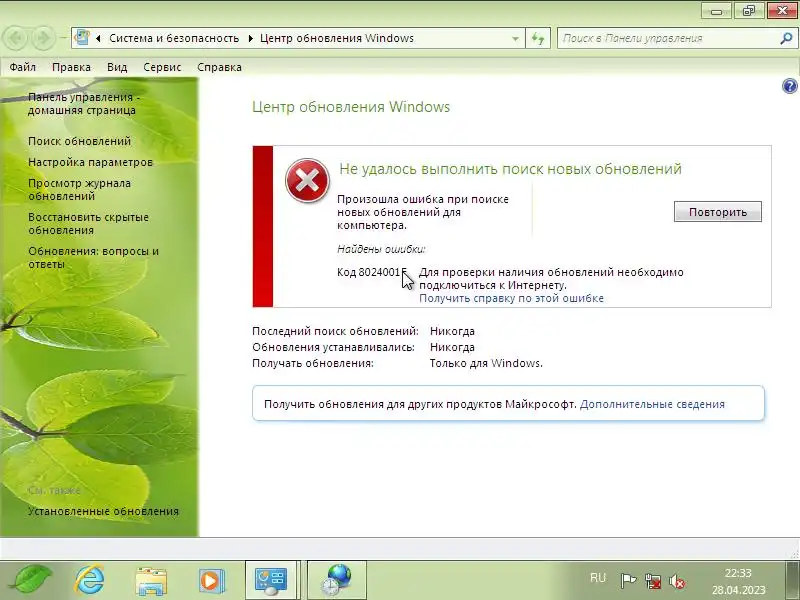The width and height of the screenshot is (800, 600).
Task: Expand arrow before 'Центр обновления Windows' breadcrumb
Action: coord(251,38)
